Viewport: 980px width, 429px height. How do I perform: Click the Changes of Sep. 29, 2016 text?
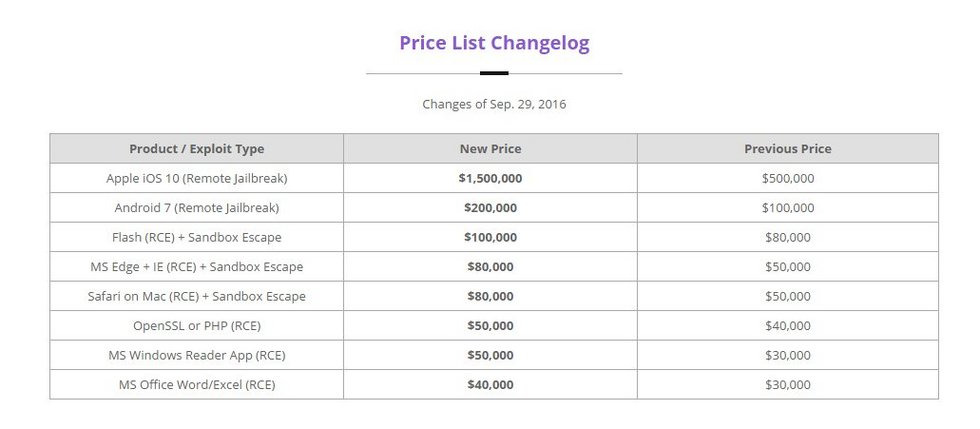(x=494, y=104)
